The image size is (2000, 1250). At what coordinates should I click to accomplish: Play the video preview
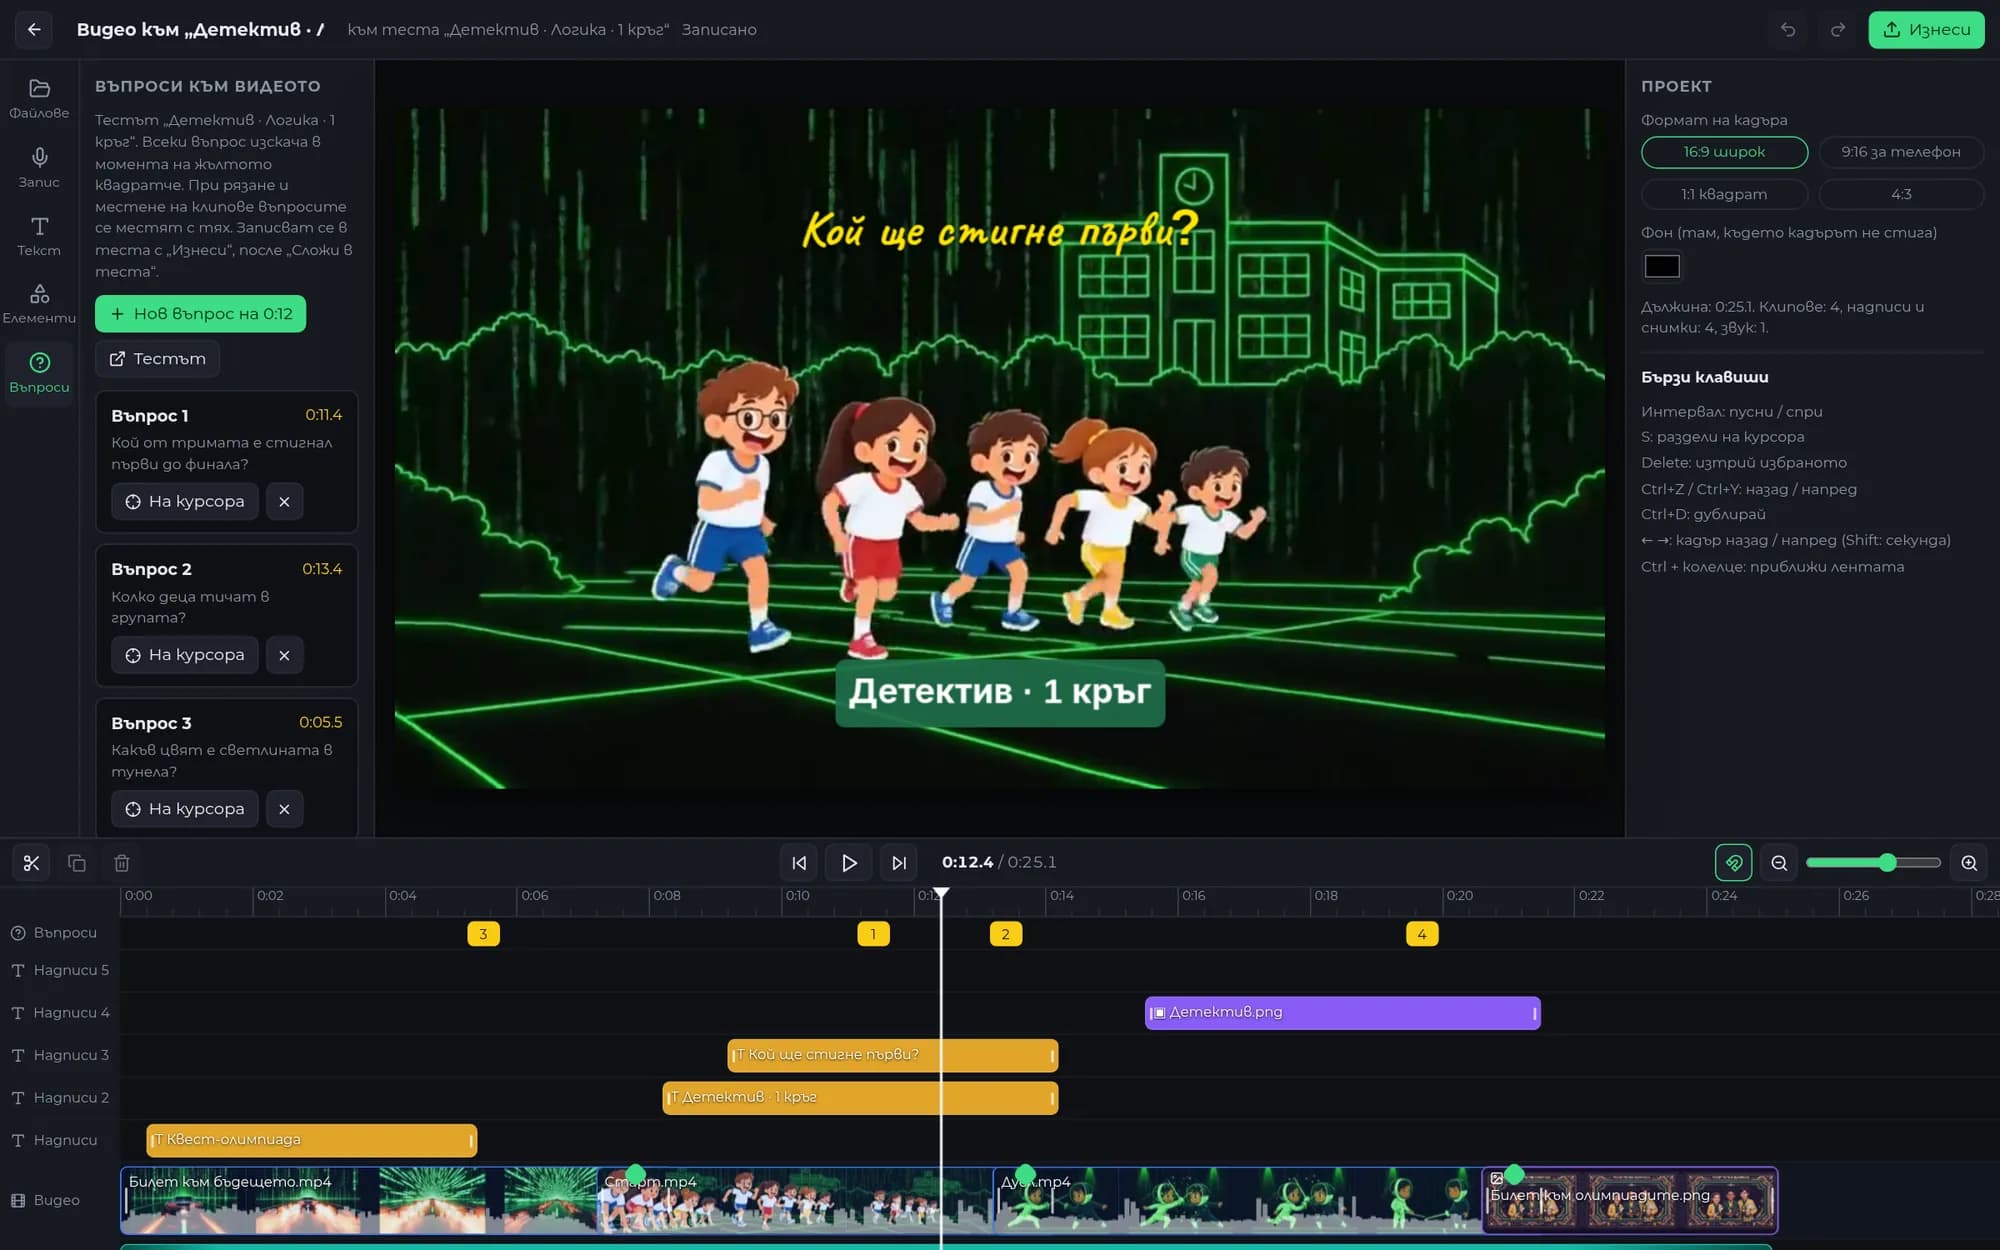tap(849, 863)
